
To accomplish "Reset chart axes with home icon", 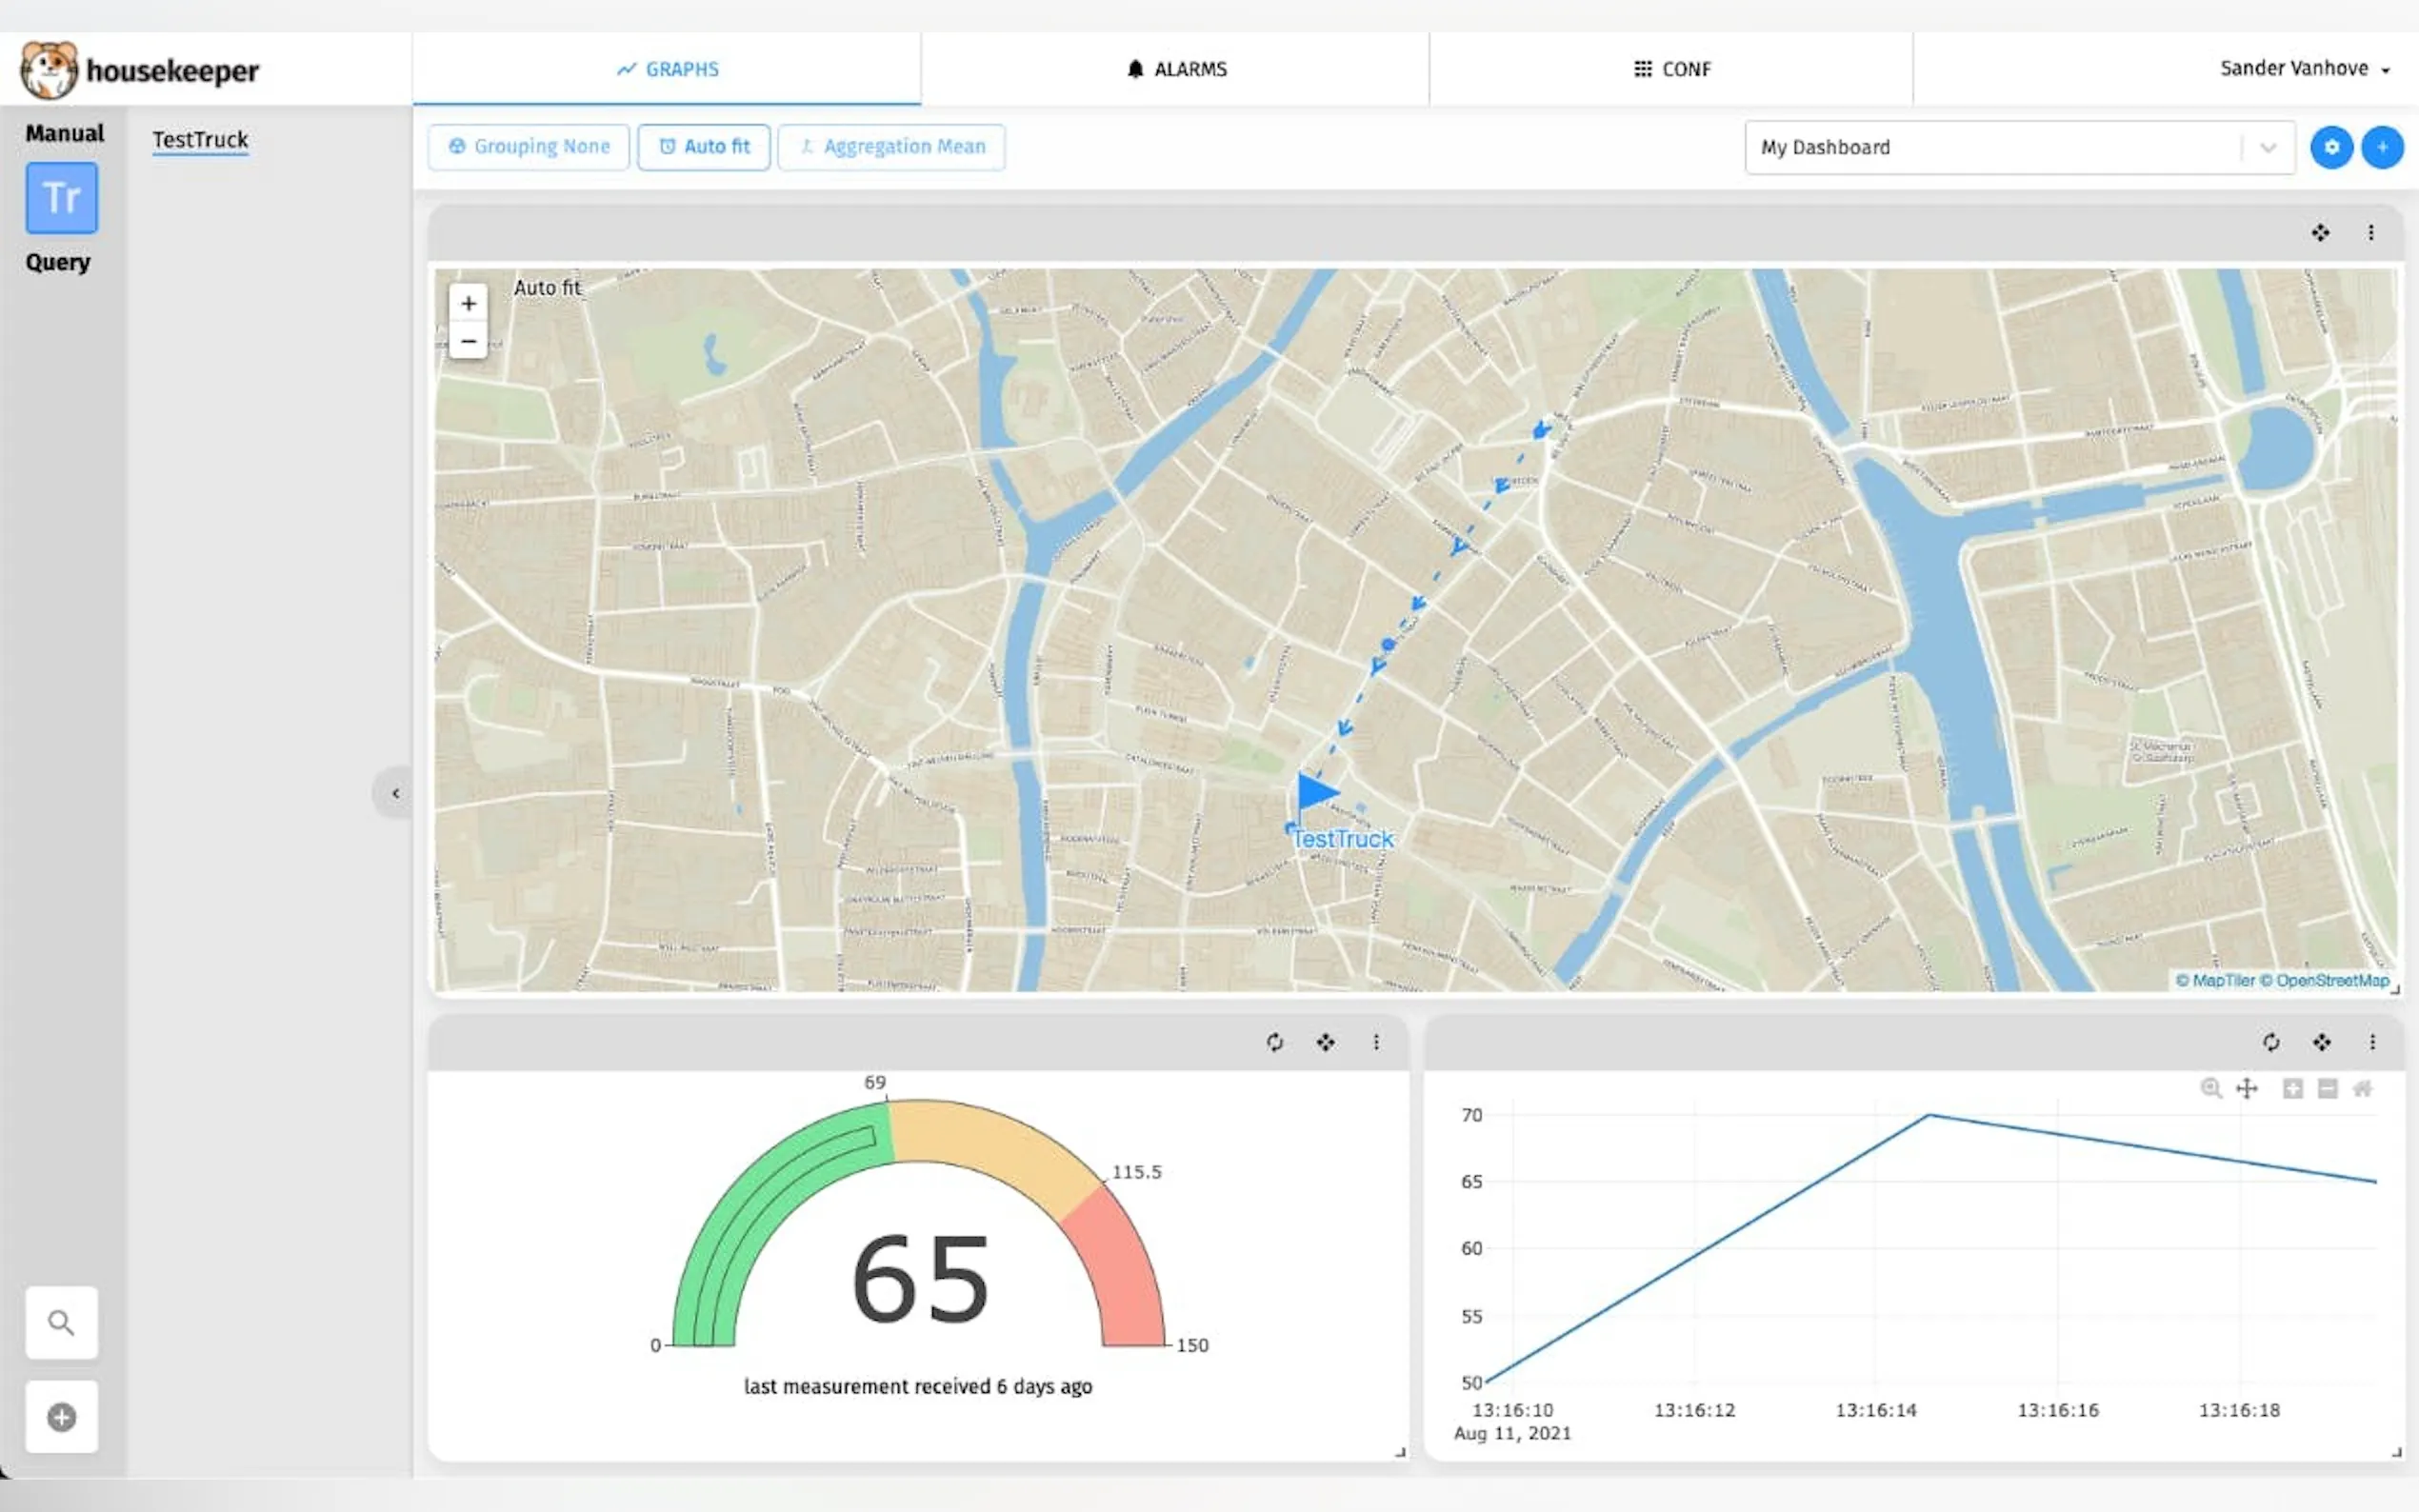I will point(2362,1088).
